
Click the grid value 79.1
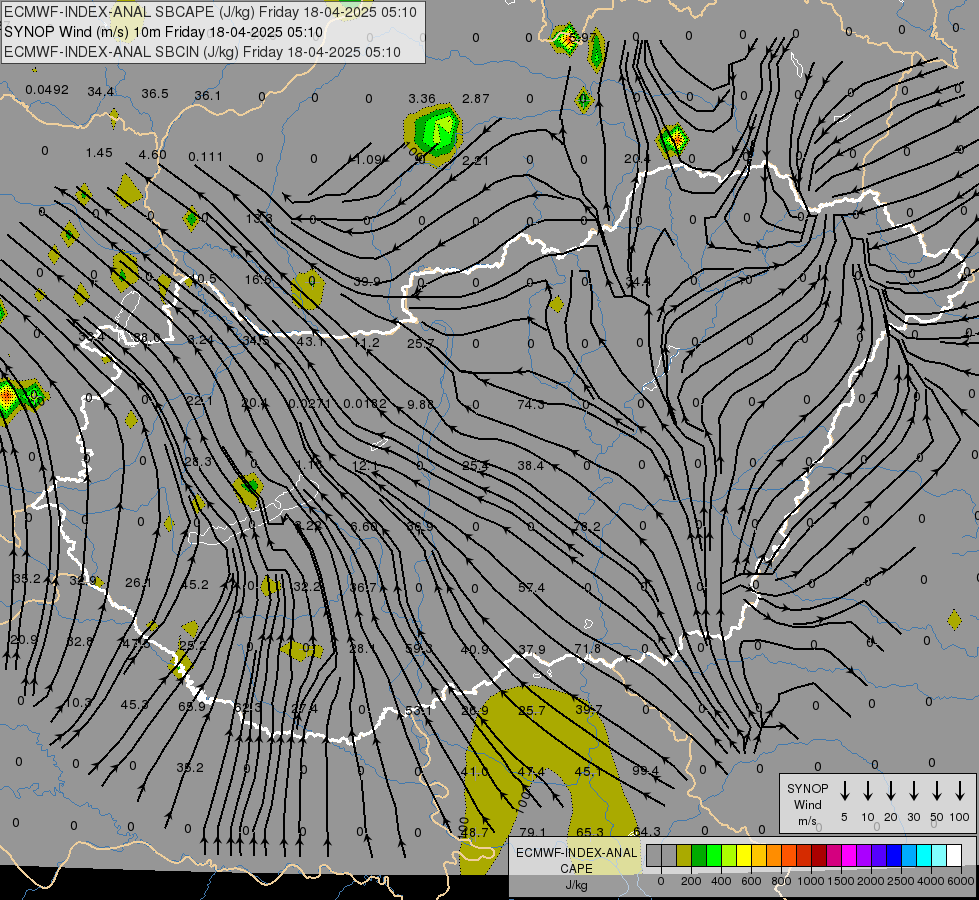pos(533,833)
